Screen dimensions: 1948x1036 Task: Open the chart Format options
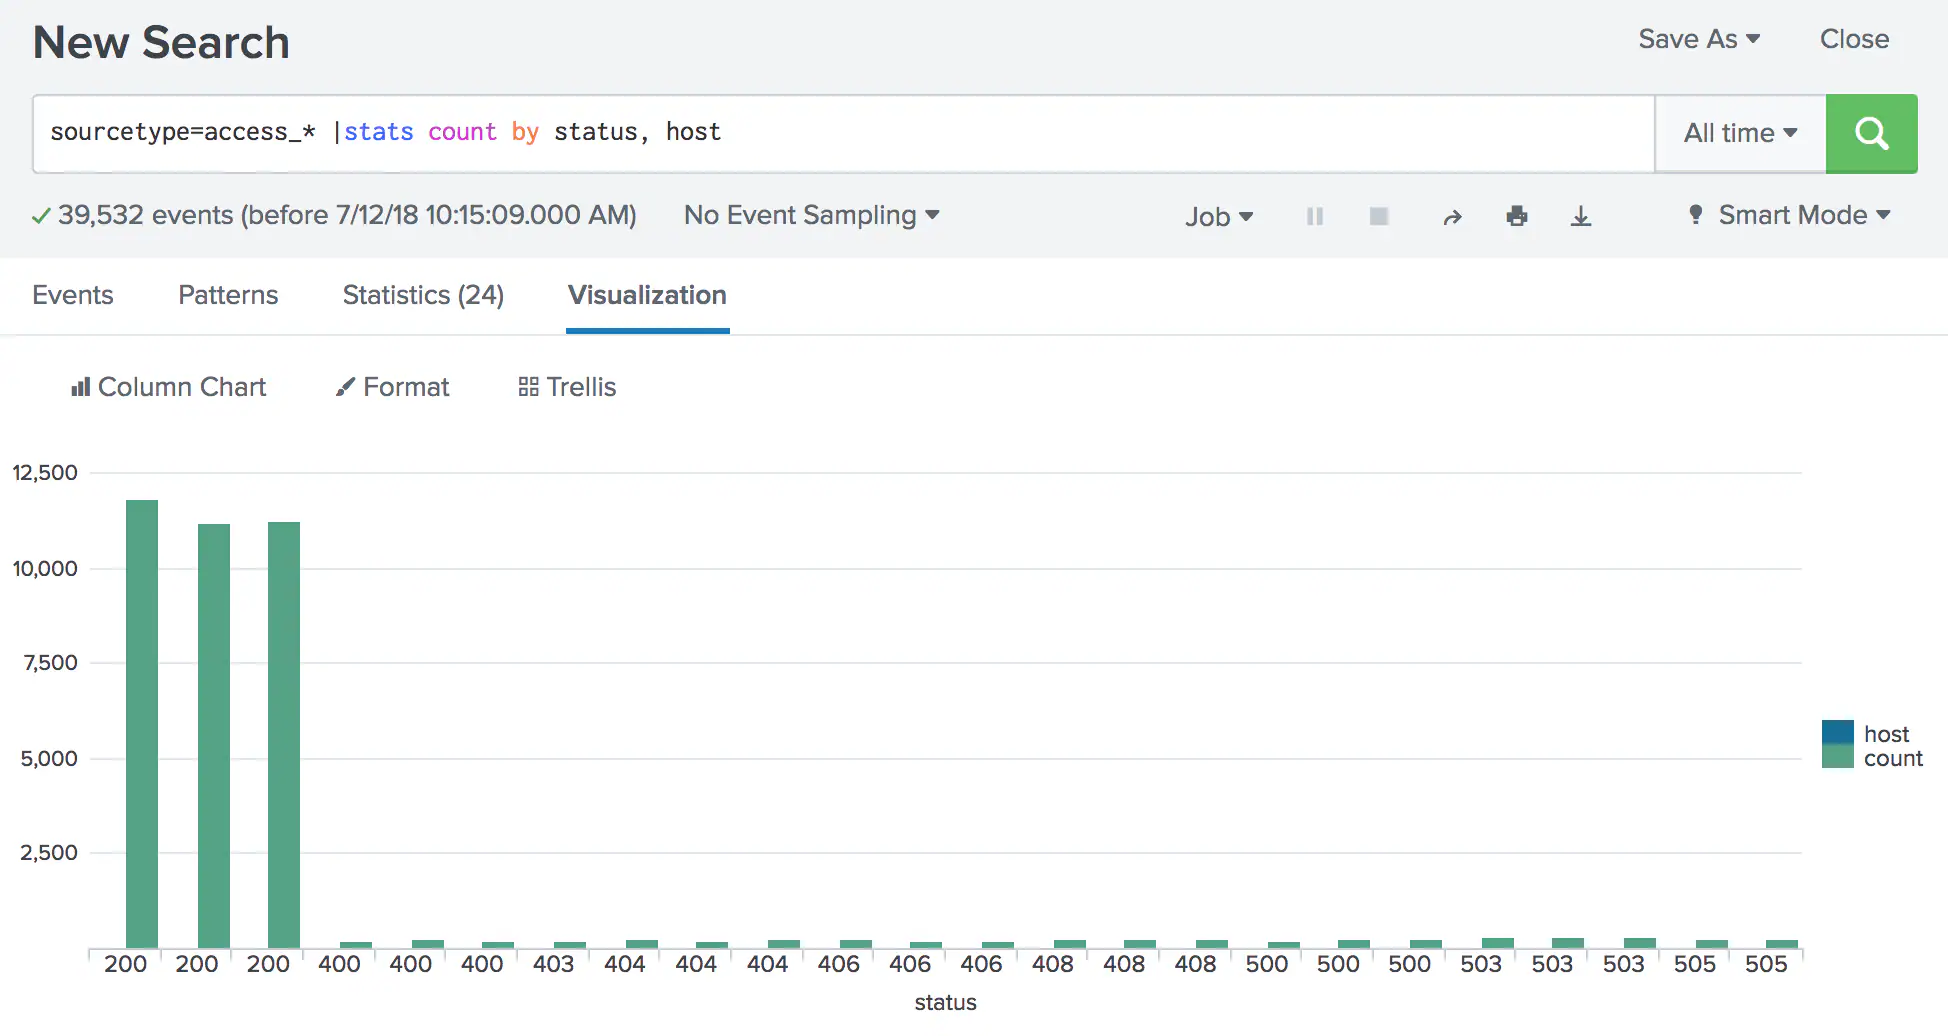click(x=392, y=387)
